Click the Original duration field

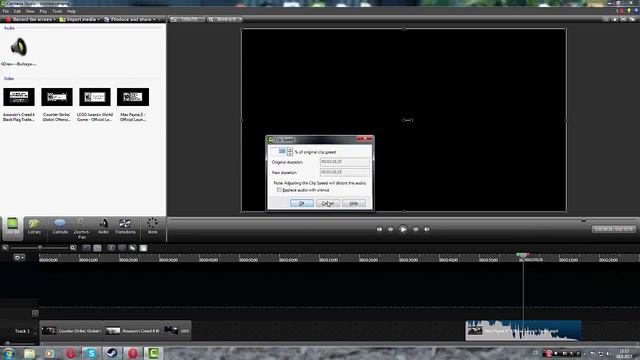pyautogui.click(x=344, y=162)
